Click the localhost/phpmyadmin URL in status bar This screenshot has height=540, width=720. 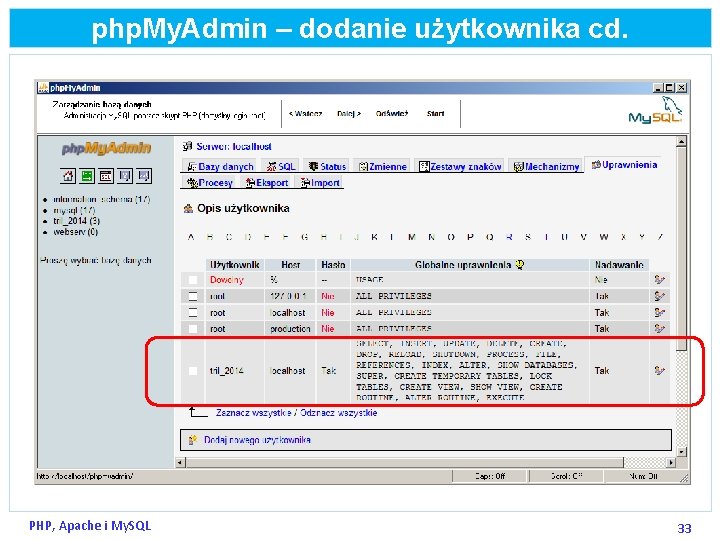pyautogui.click(x=84, y=476)
